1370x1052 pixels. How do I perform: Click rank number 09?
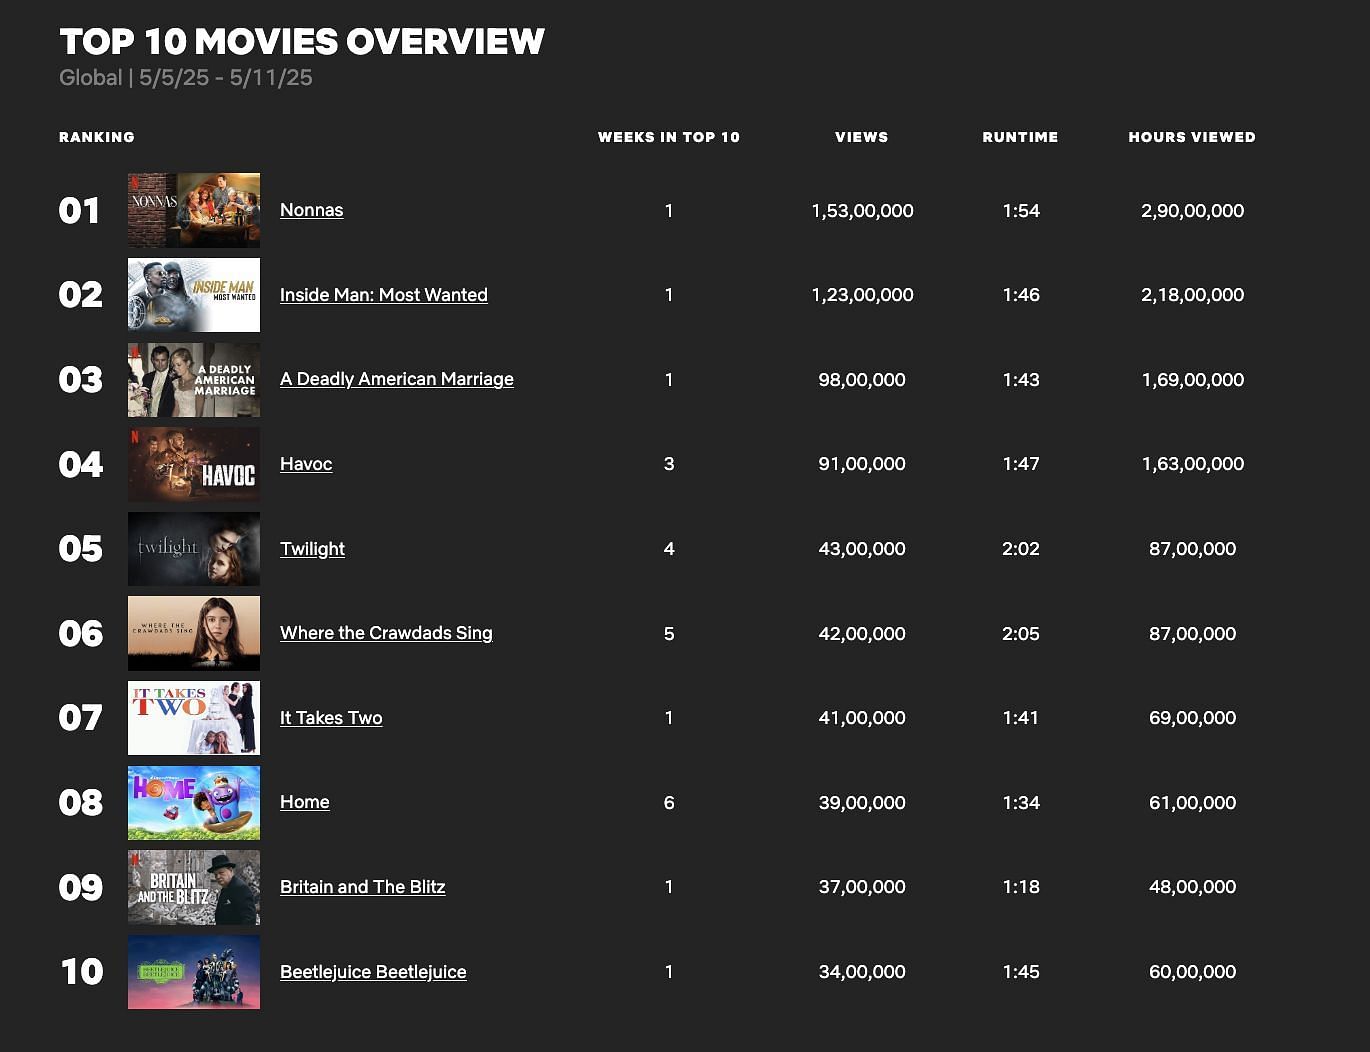point(80,887)
